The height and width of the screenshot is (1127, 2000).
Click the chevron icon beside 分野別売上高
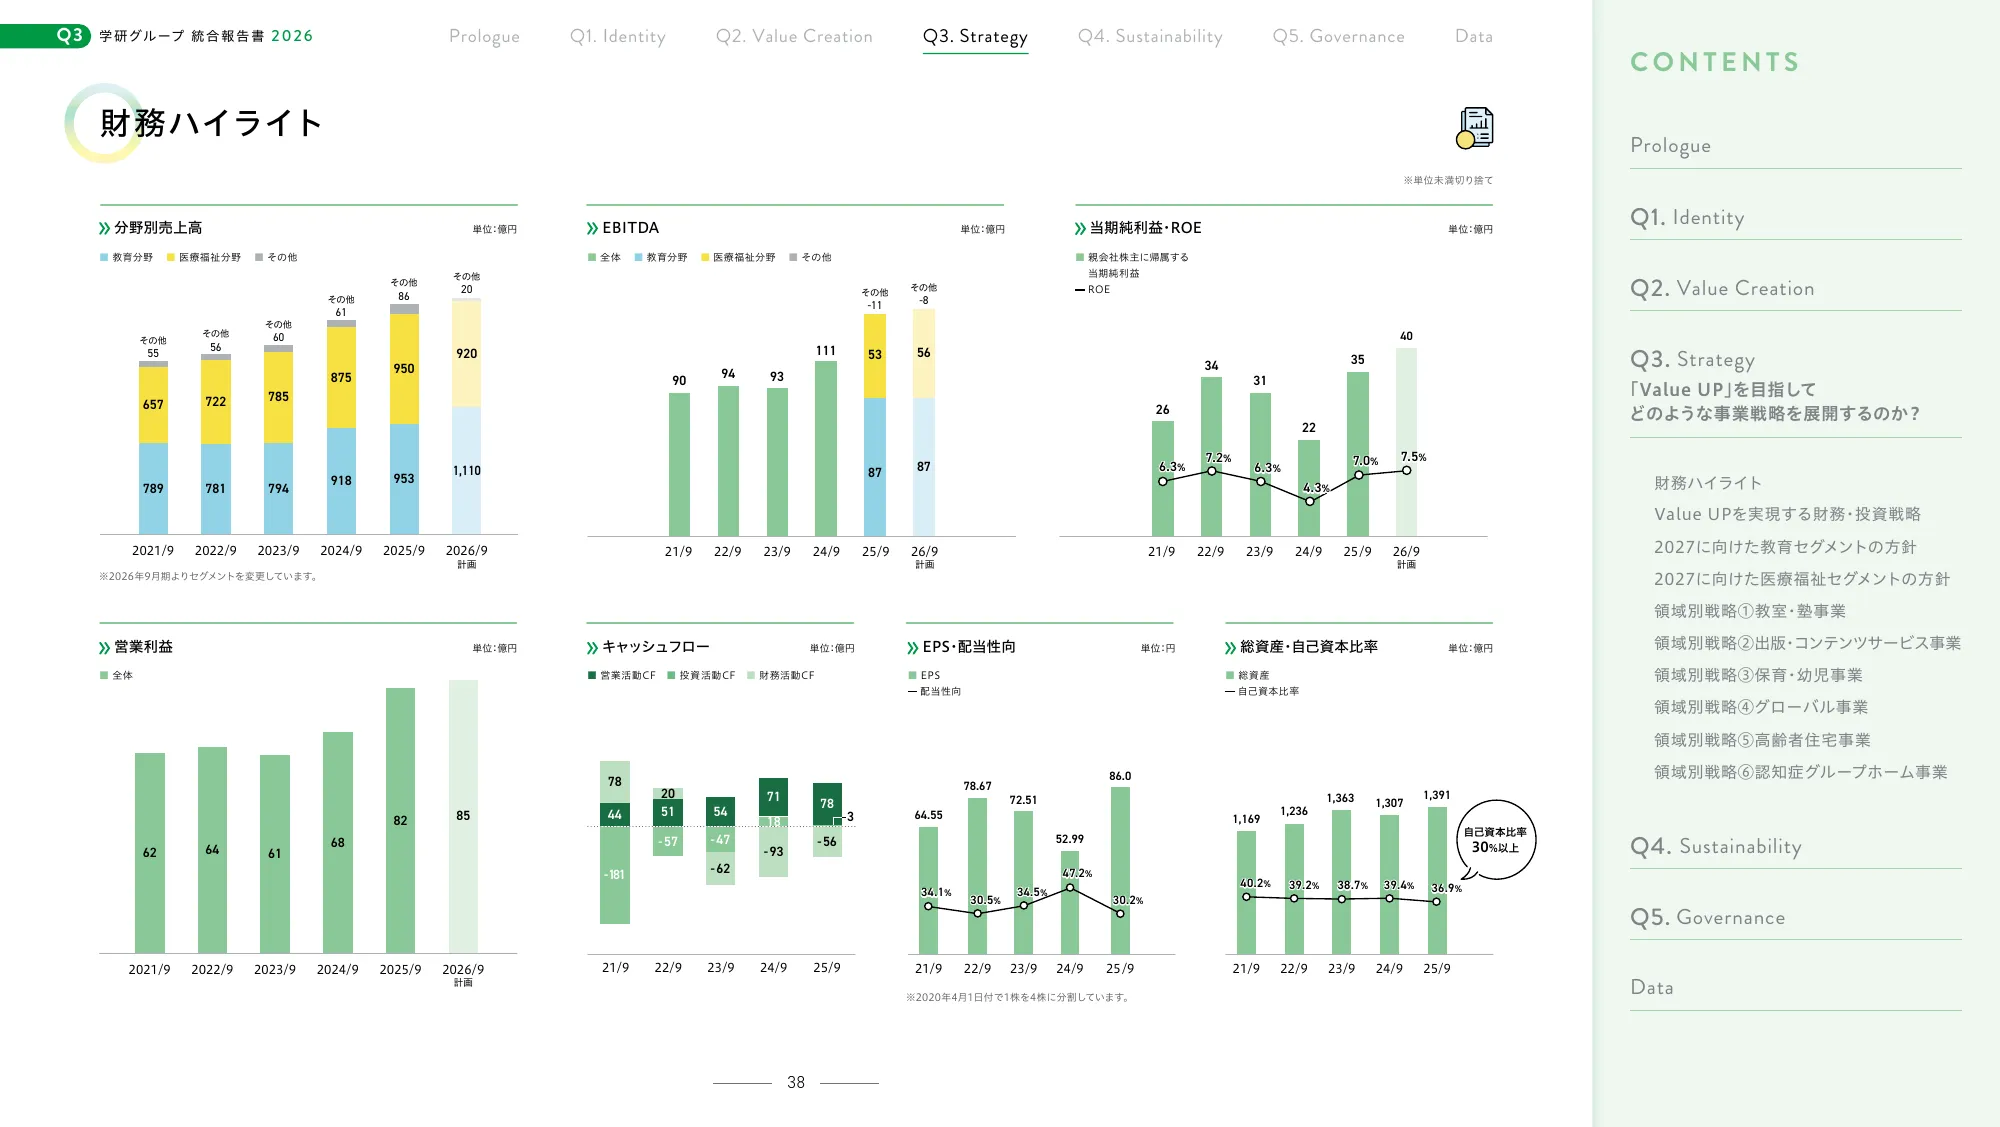[x=104, y=228]
